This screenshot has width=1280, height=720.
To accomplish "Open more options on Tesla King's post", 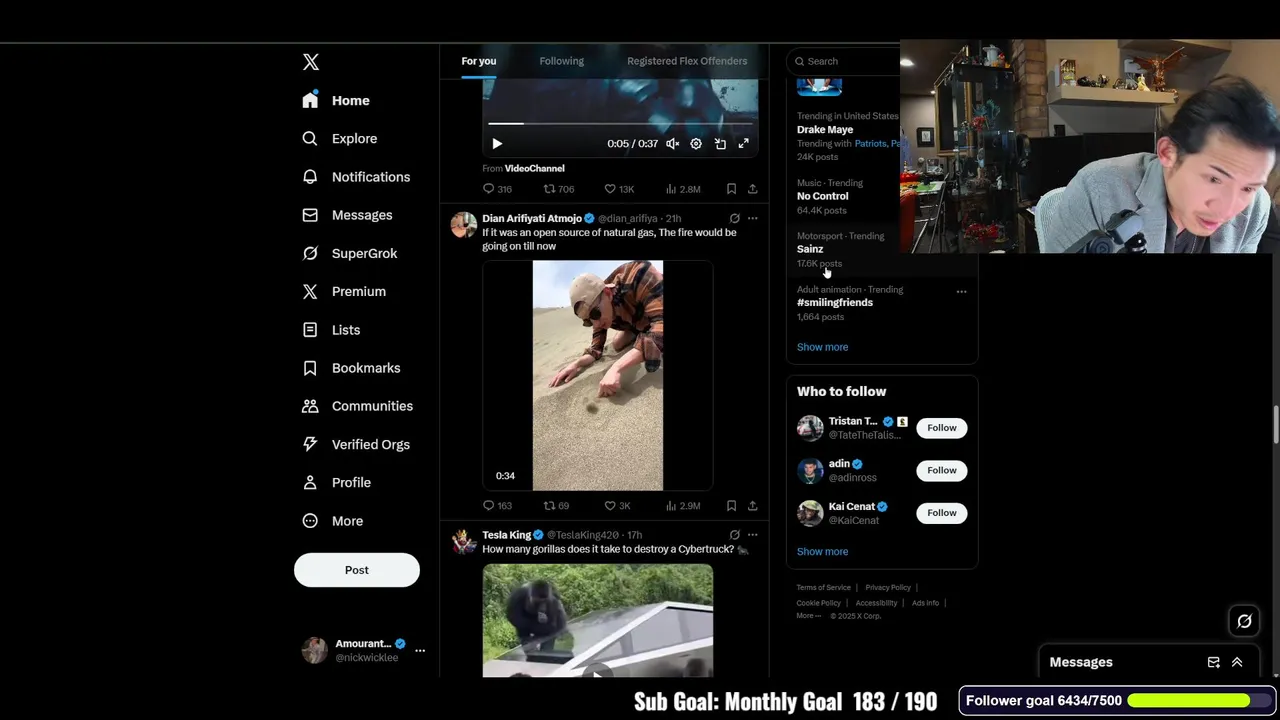I will point(752,535).
